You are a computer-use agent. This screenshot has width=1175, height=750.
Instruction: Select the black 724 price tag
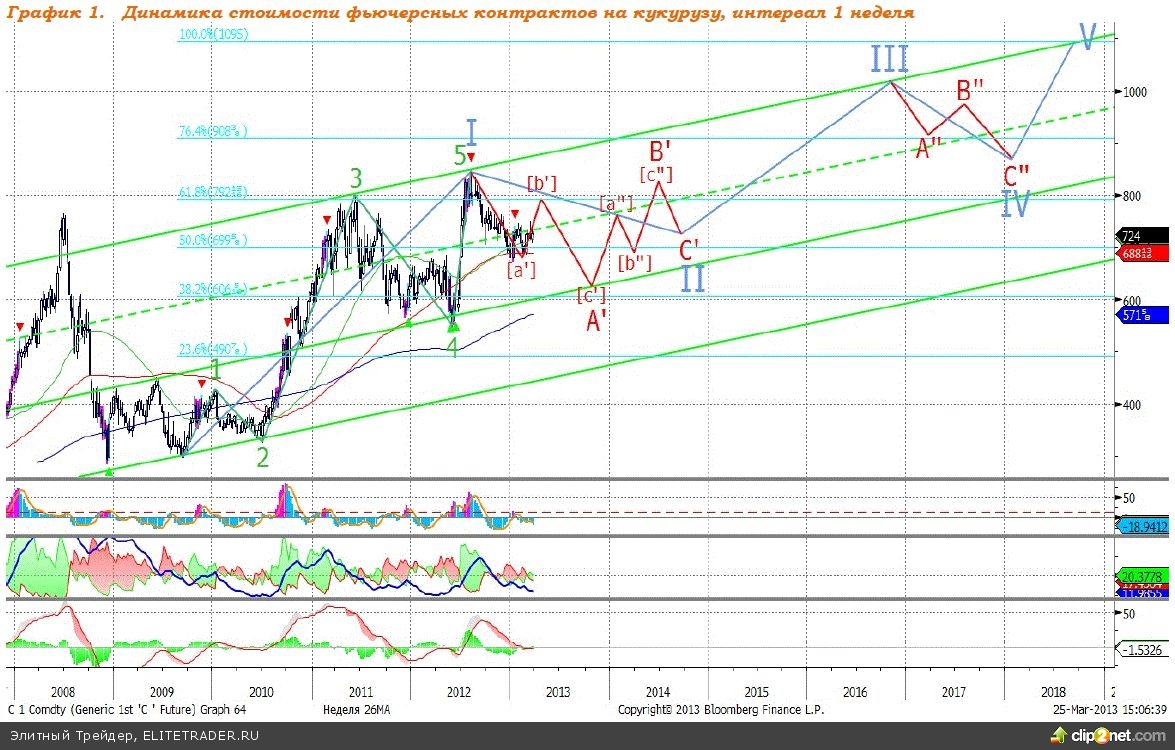pos(1133,237)
